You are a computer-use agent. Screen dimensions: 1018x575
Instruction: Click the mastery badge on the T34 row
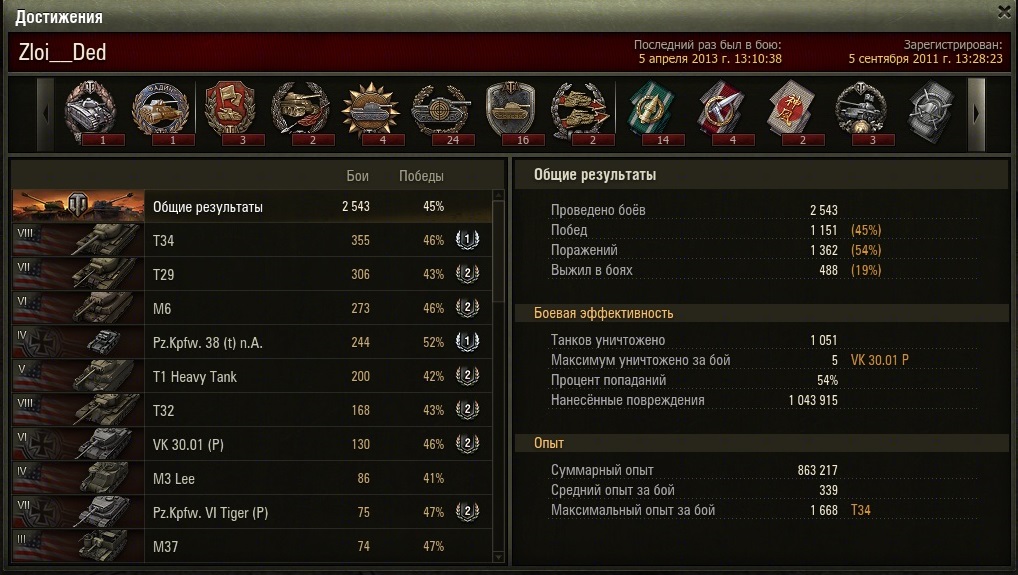[467, 240]
